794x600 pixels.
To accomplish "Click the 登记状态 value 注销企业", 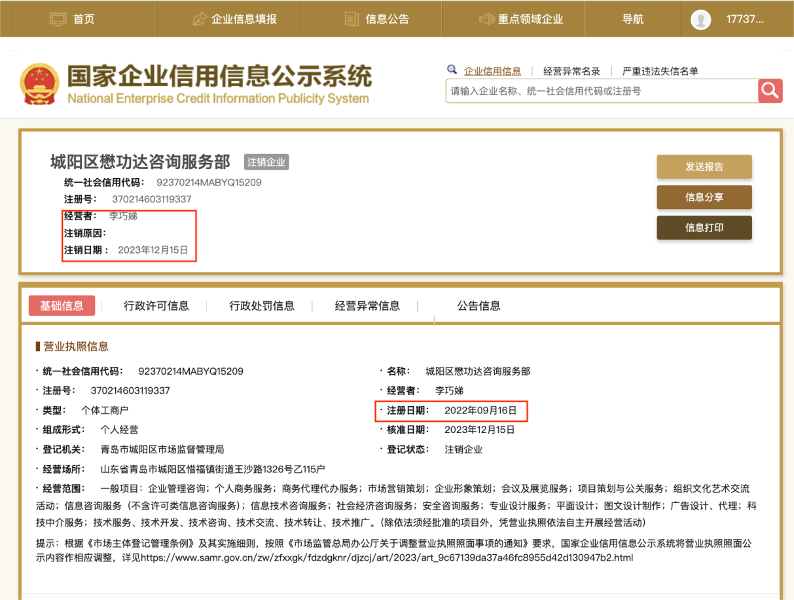I will [463, 450].
